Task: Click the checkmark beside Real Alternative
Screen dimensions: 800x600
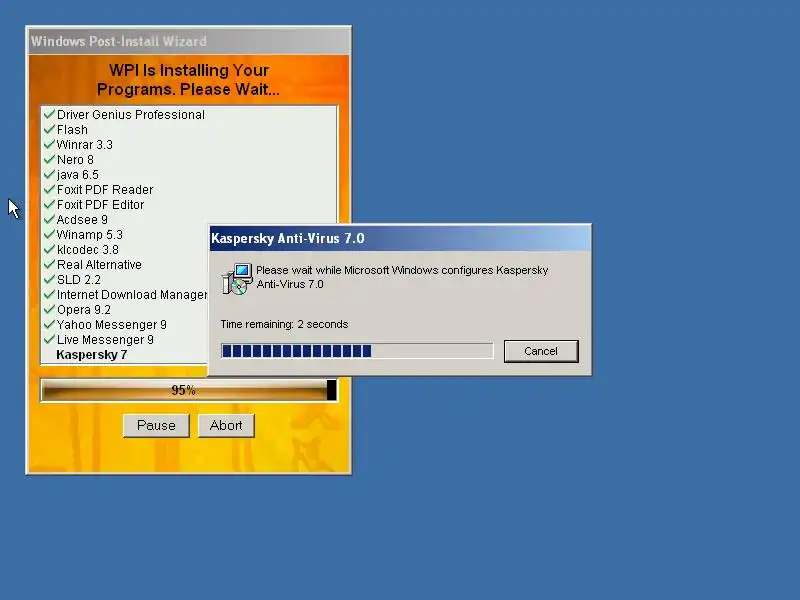Action: (49, 264)
